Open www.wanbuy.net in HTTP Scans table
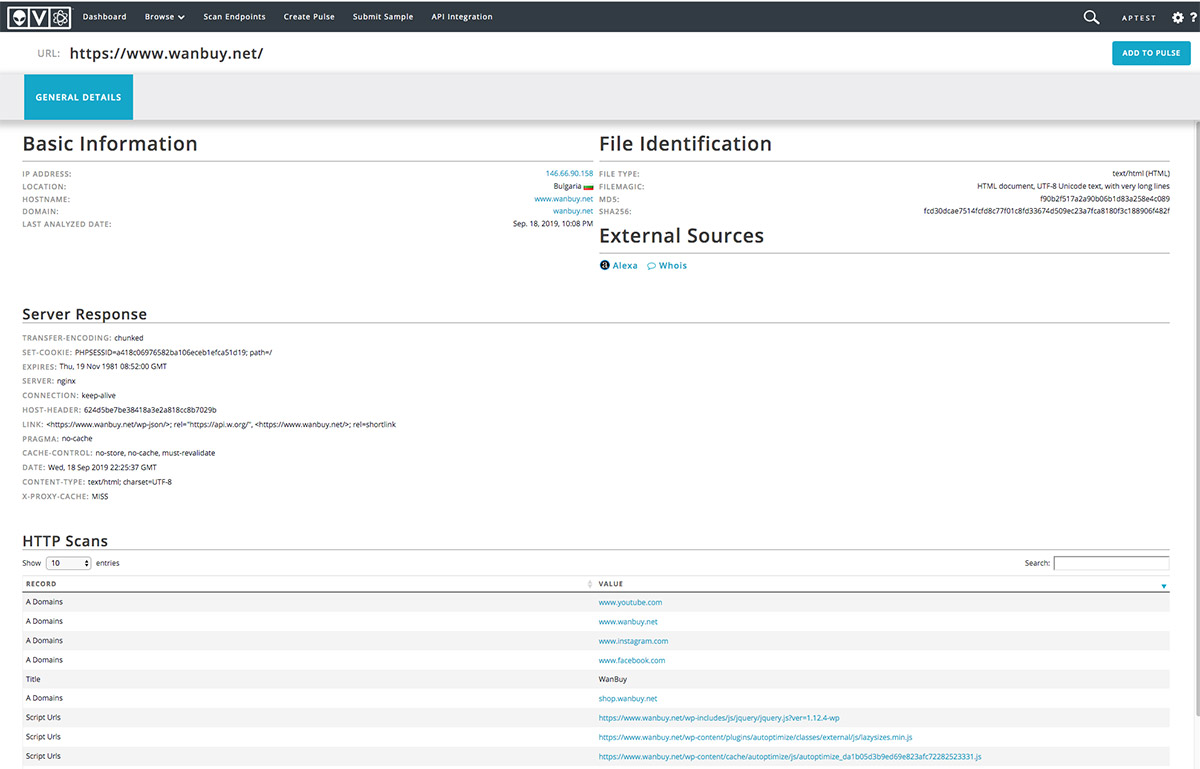Image resolution: width=1200 pixels, height=769 pixels. [628, 622]
